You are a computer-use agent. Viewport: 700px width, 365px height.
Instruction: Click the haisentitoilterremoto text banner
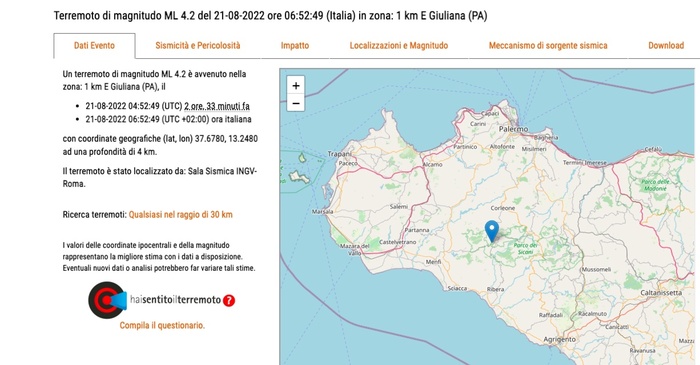(175, 300)
